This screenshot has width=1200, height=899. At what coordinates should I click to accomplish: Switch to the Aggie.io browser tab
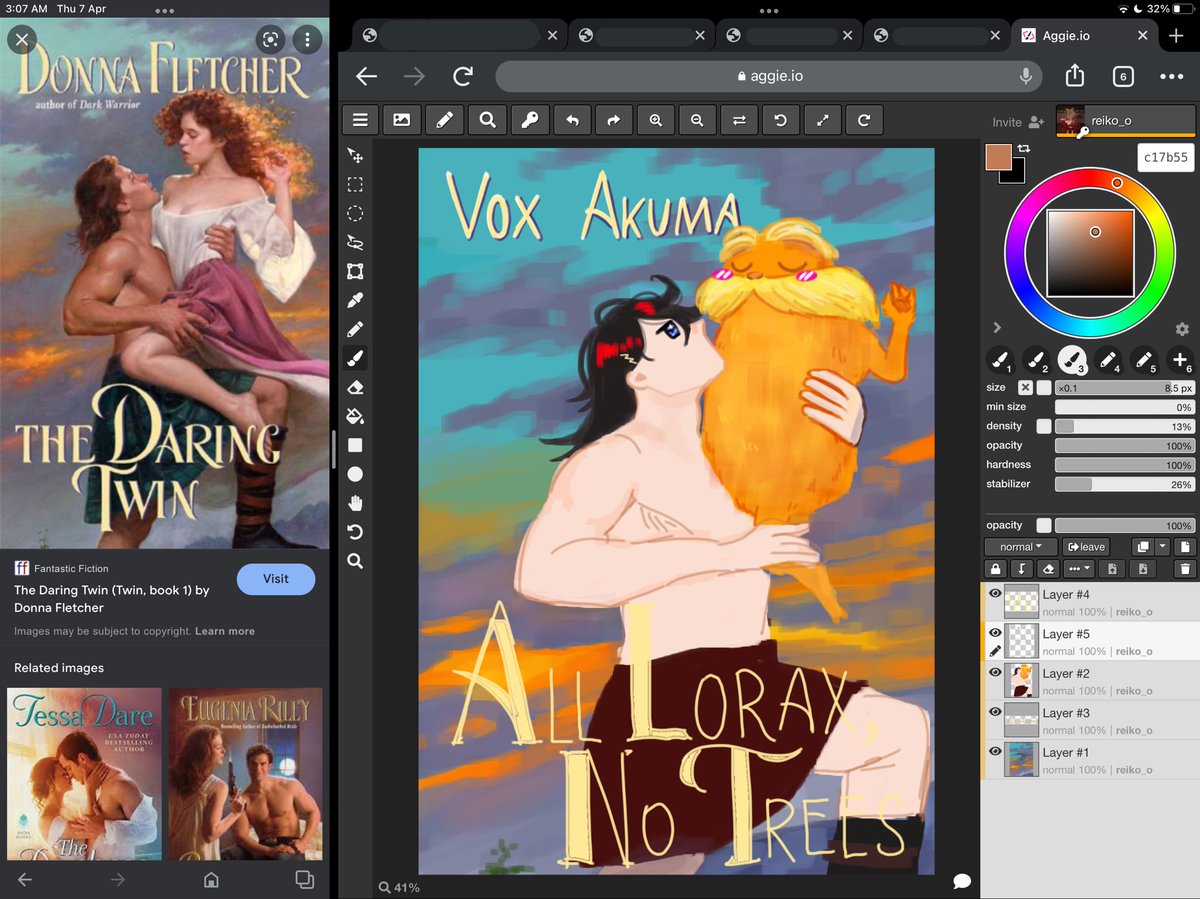pyautogui.click(x=1084, y=35)
